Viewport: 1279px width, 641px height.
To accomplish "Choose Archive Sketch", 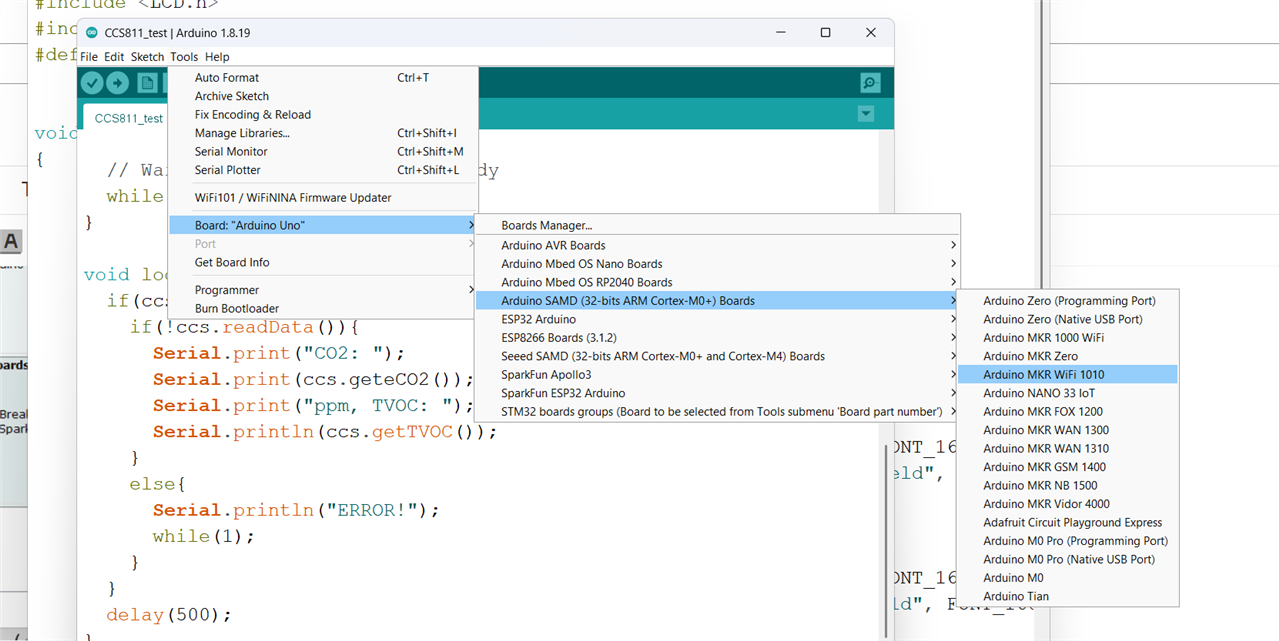I will 323,96.
